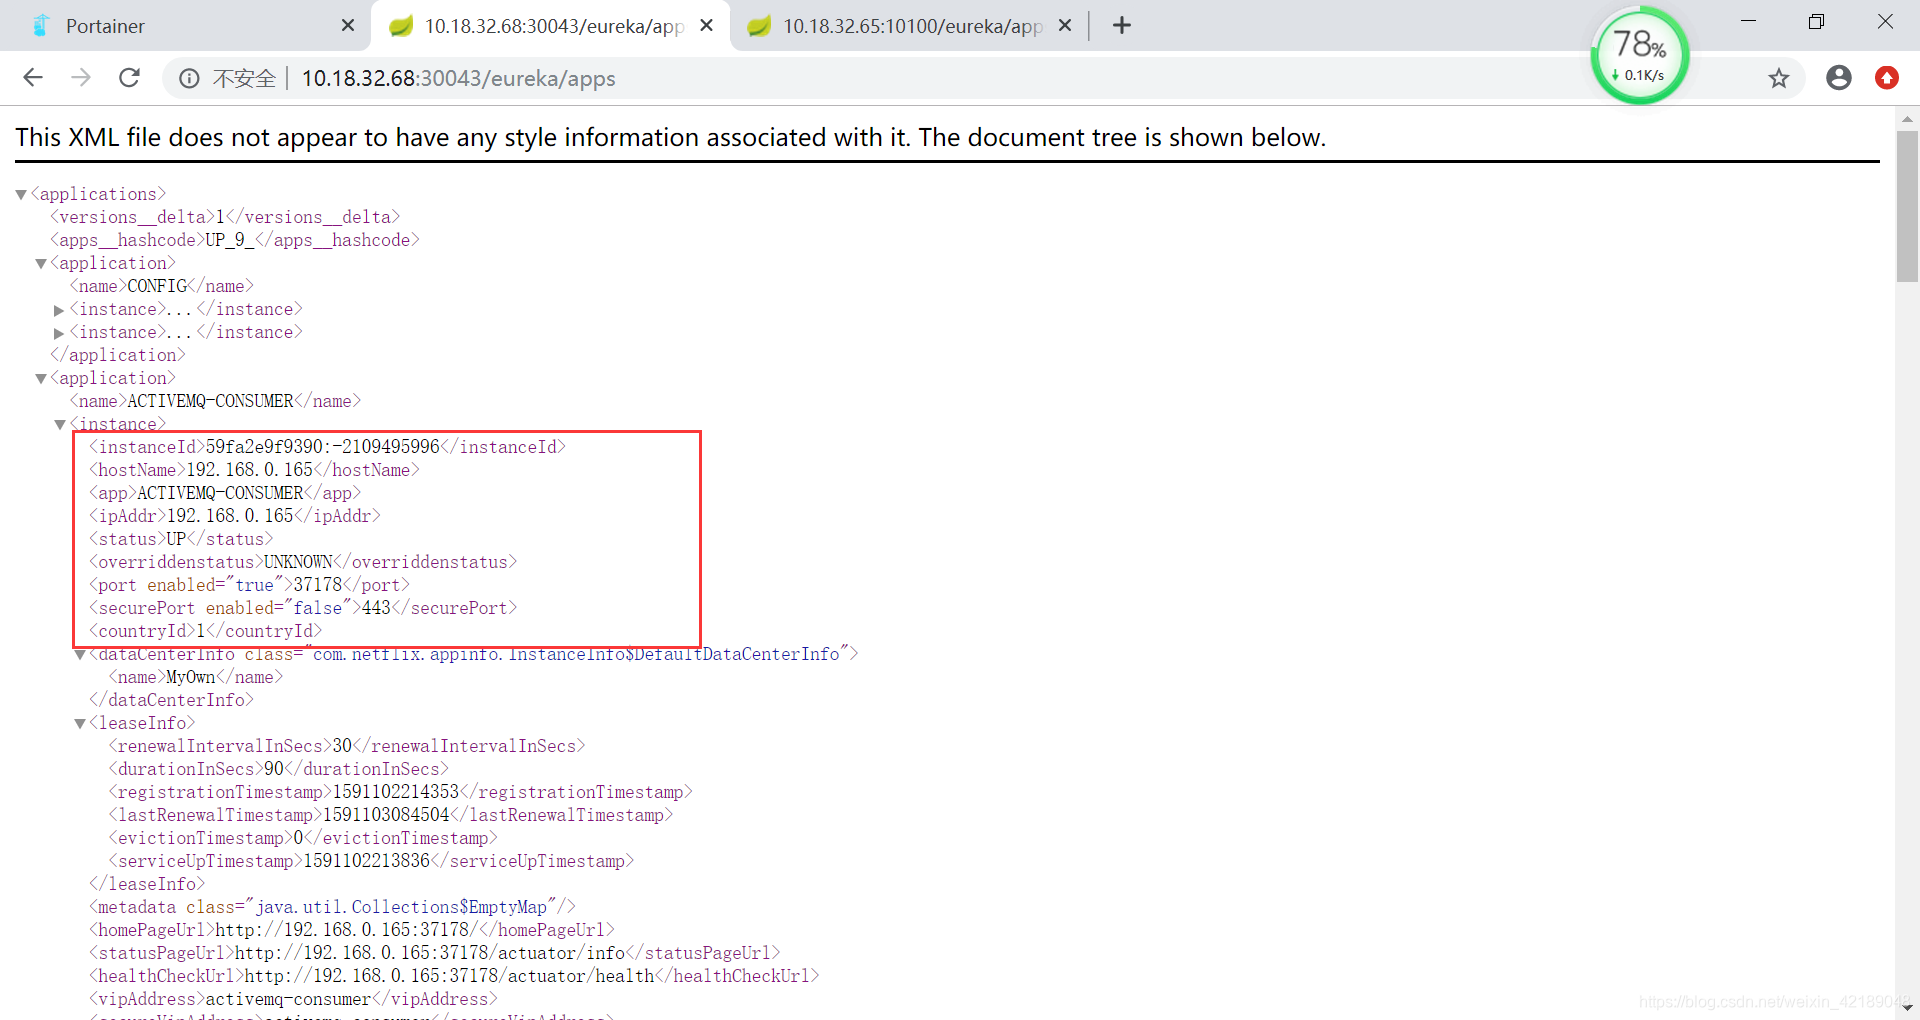Click the ipAddr 192.168.0.165 line
This screenshot has width=1920, height=1020.
pyautogui.click(x=235, y=516)
